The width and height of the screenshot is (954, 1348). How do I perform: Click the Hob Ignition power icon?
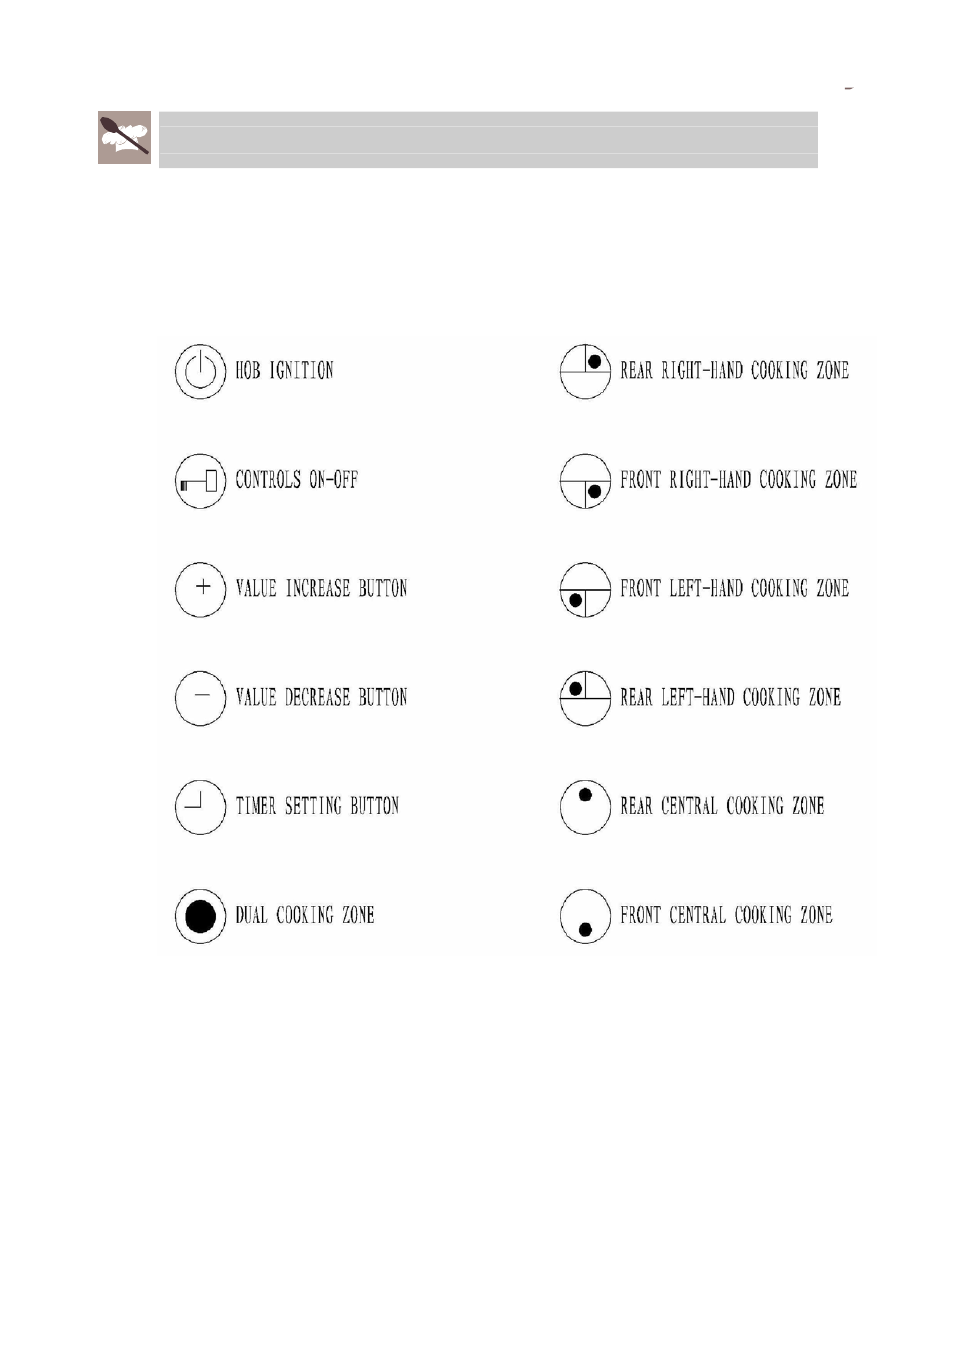coord(200,372)
